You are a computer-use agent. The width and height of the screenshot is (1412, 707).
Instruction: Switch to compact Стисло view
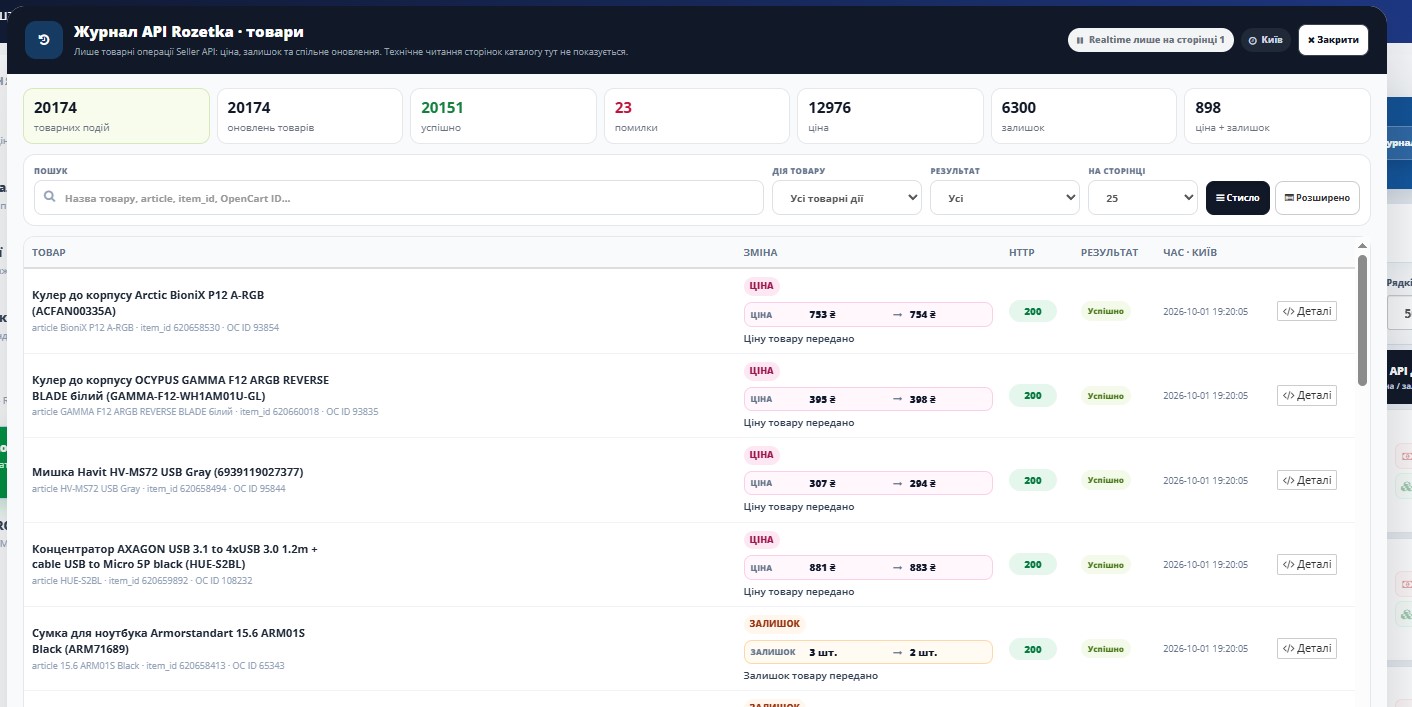pyautogui.click(x=1238, y=198)
